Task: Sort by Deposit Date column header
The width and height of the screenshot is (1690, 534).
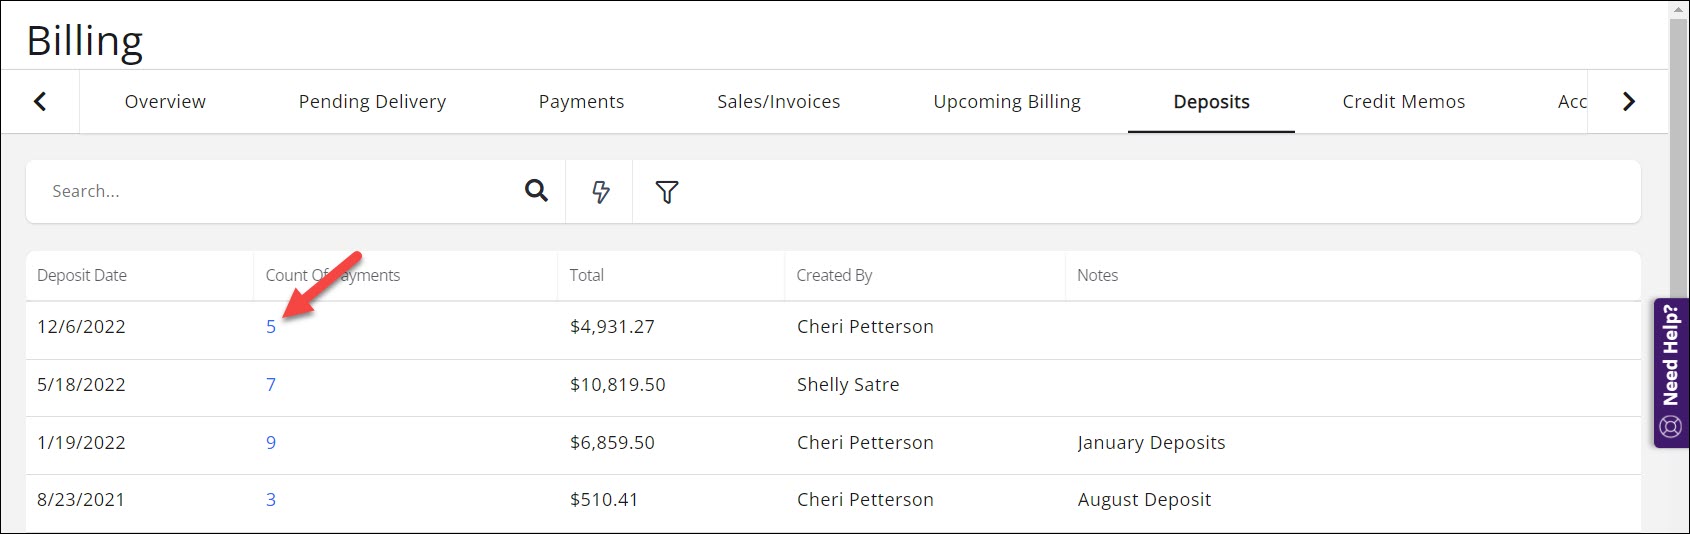Action: click(82, 275)
